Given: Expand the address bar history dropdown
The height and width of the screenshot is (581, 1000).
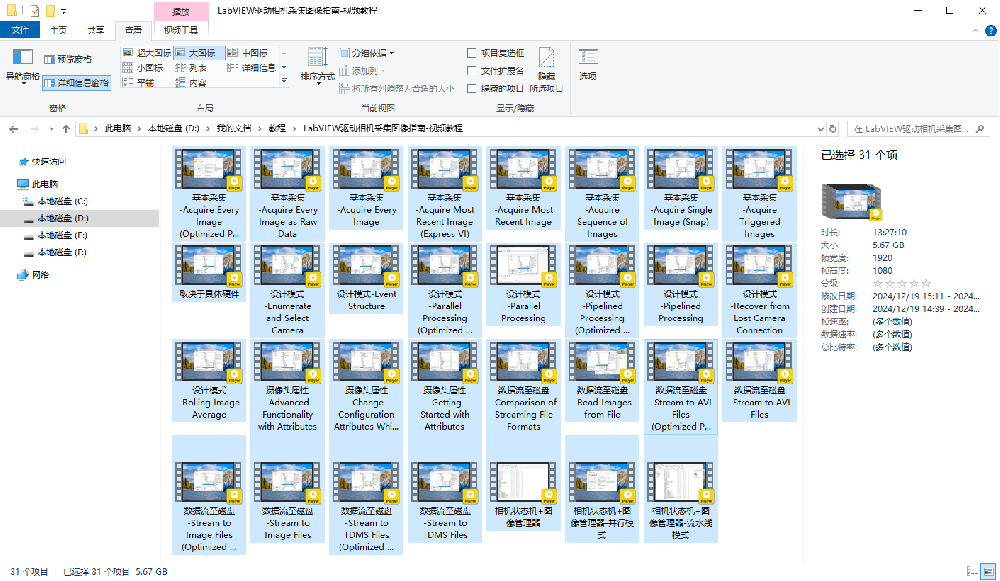Looking at the screenshot, I should click(x=820, y=129).
